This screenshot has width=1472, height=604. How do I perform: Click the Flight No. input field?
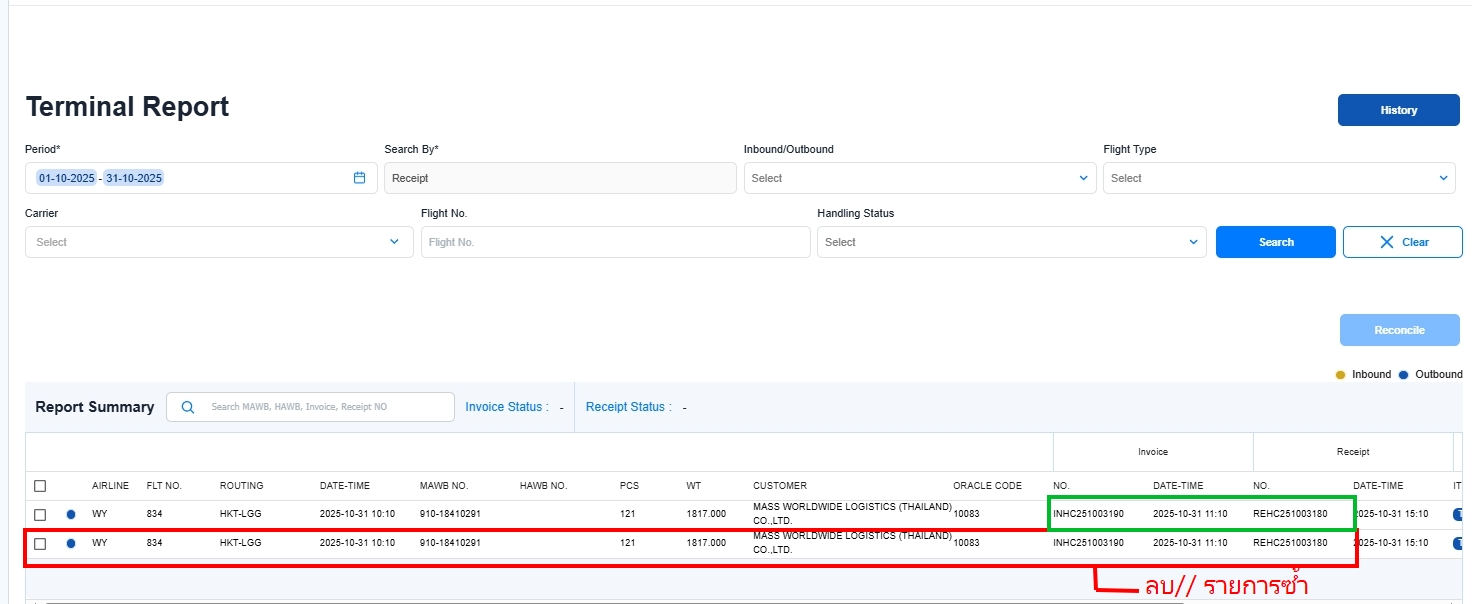(615, 242)
